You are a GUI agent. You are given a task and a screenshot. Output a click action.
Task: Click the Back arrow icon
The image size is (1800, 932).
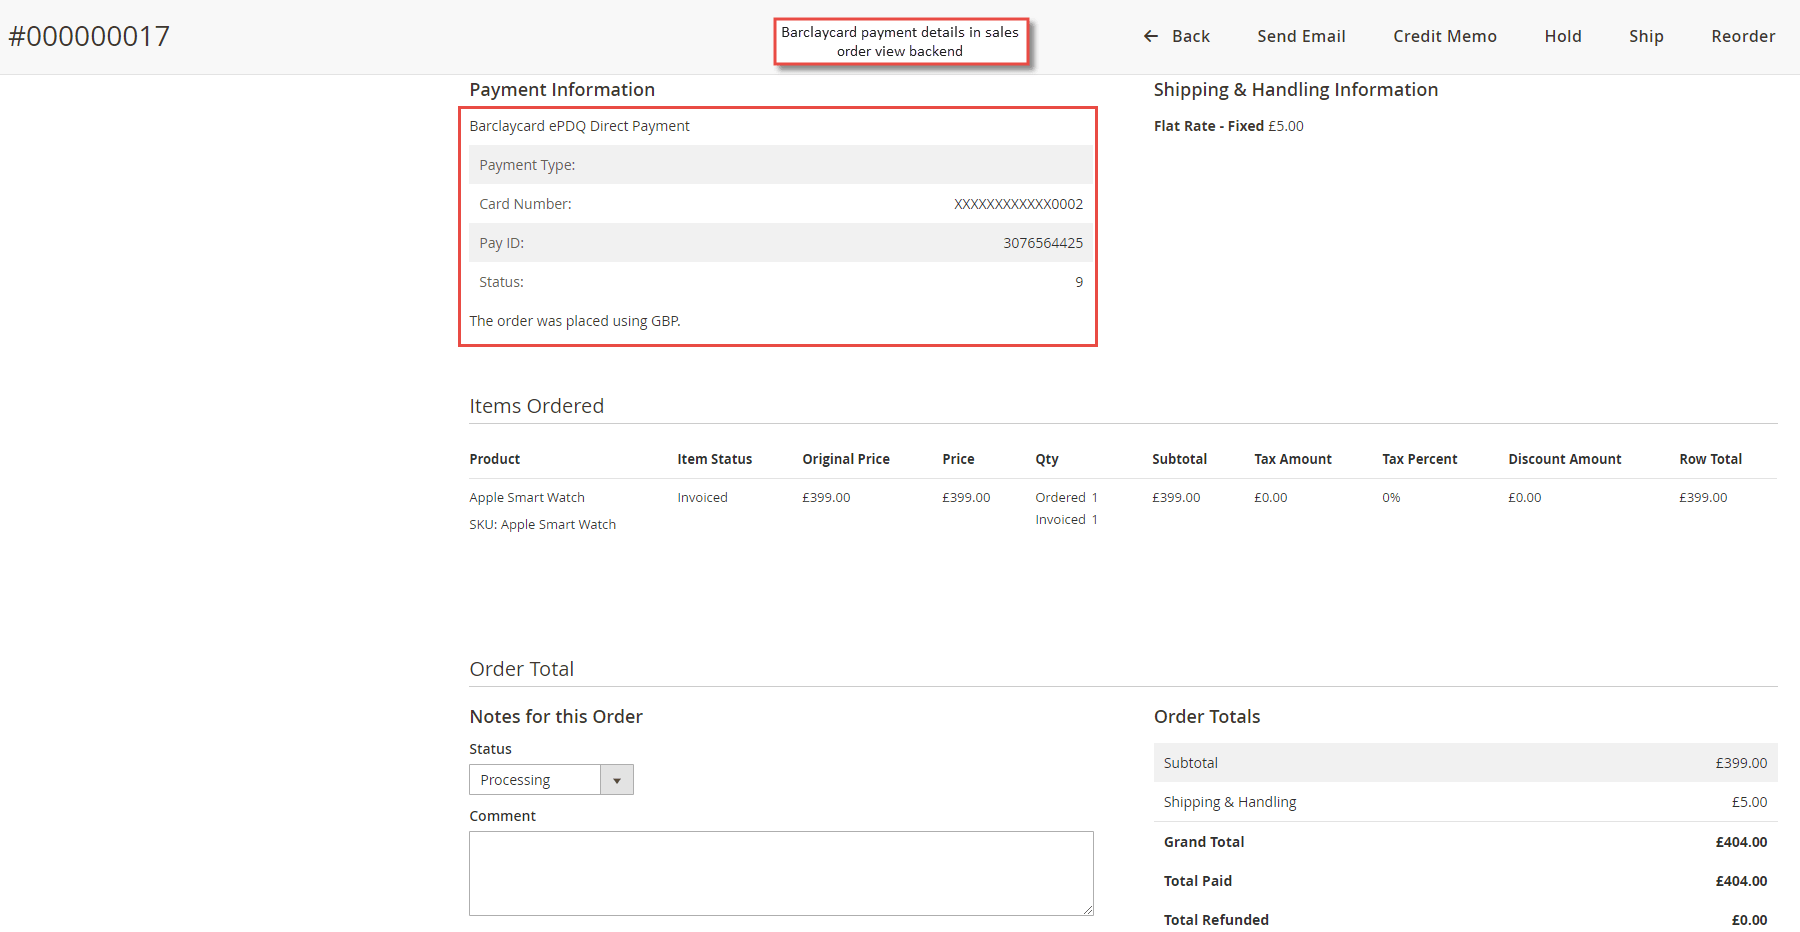point(1150,36)
